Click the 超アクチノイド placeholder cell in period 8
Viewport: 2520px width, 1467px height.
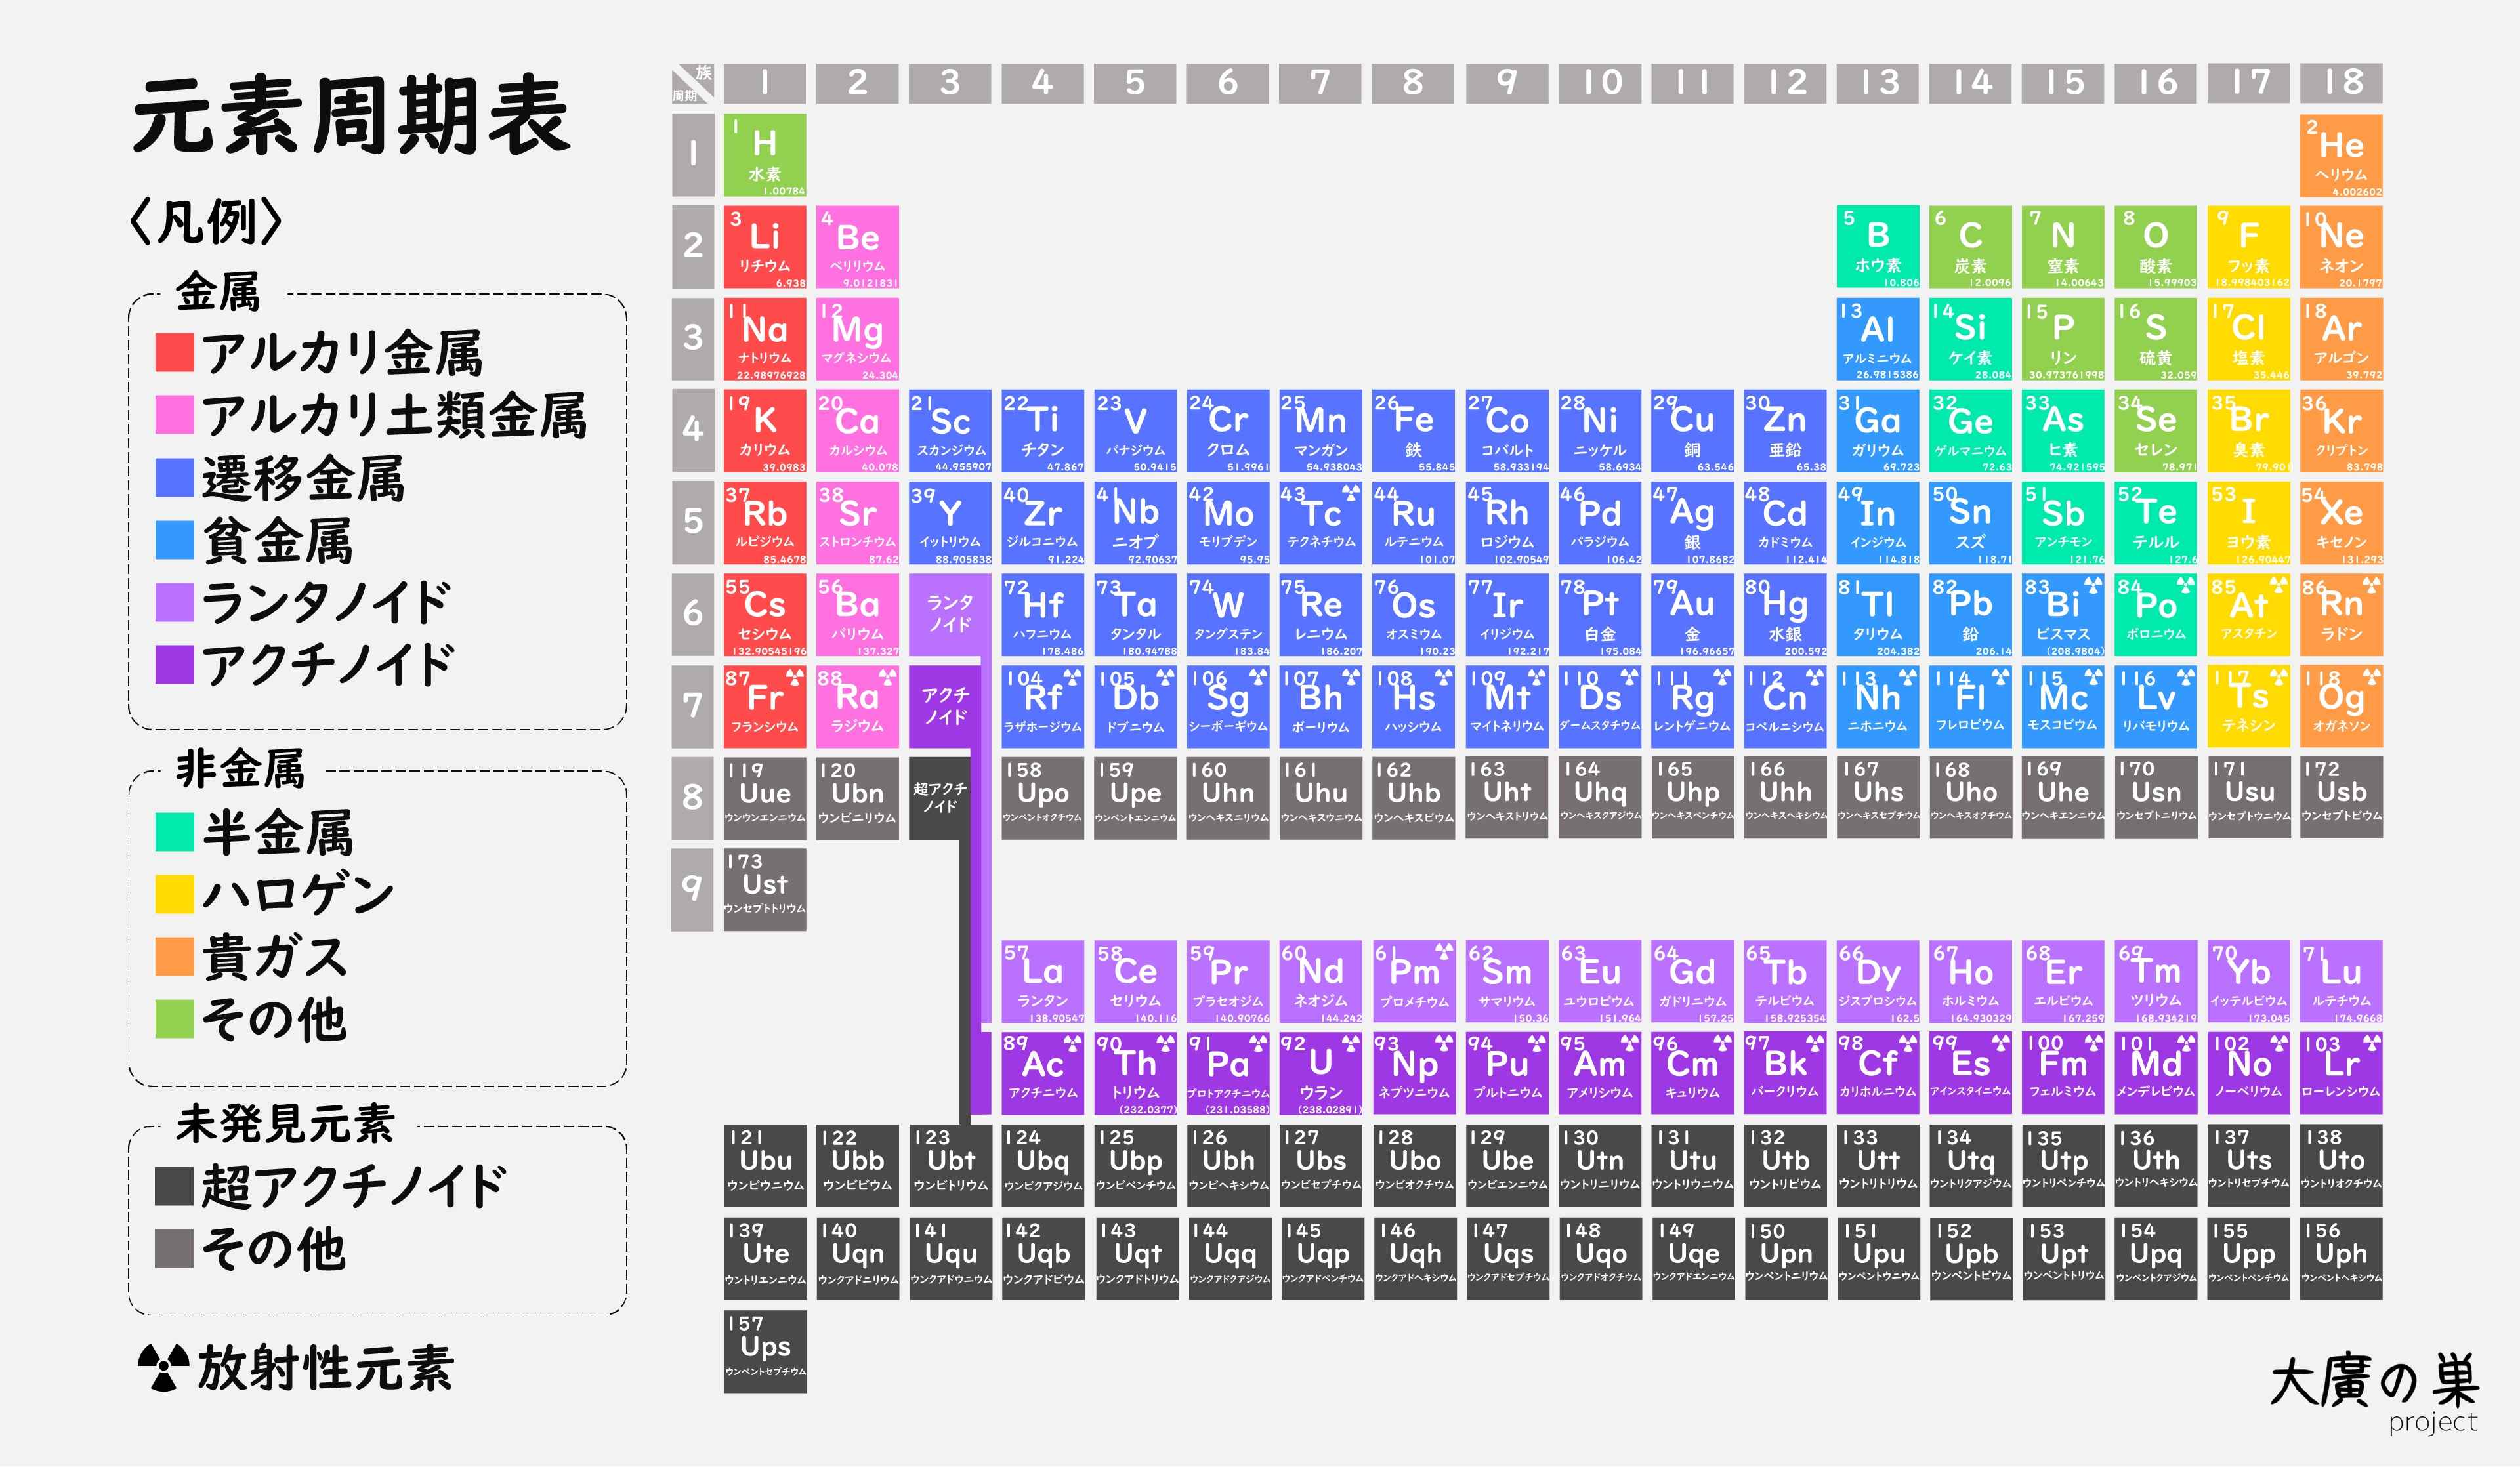coord(939,797)
